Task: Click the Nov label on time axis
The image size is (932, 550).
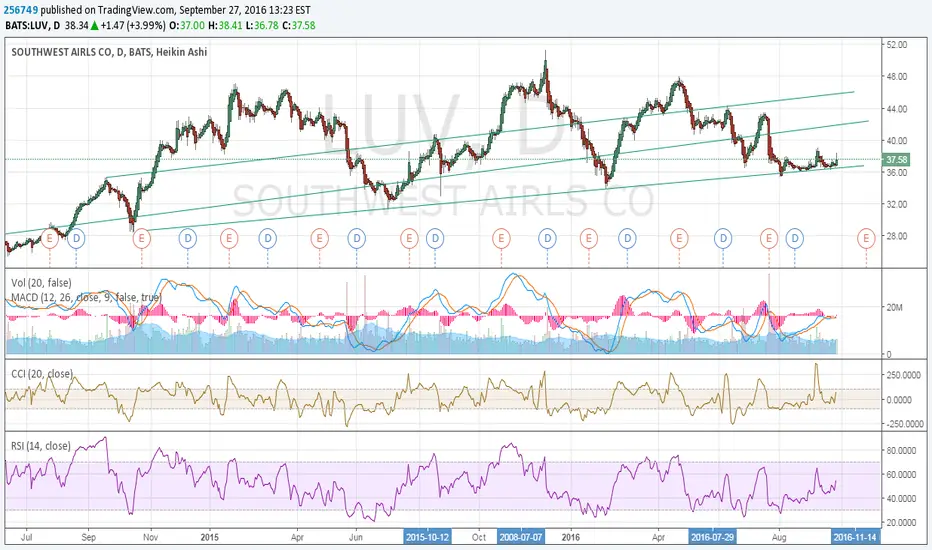Action: tap(150, 537)
